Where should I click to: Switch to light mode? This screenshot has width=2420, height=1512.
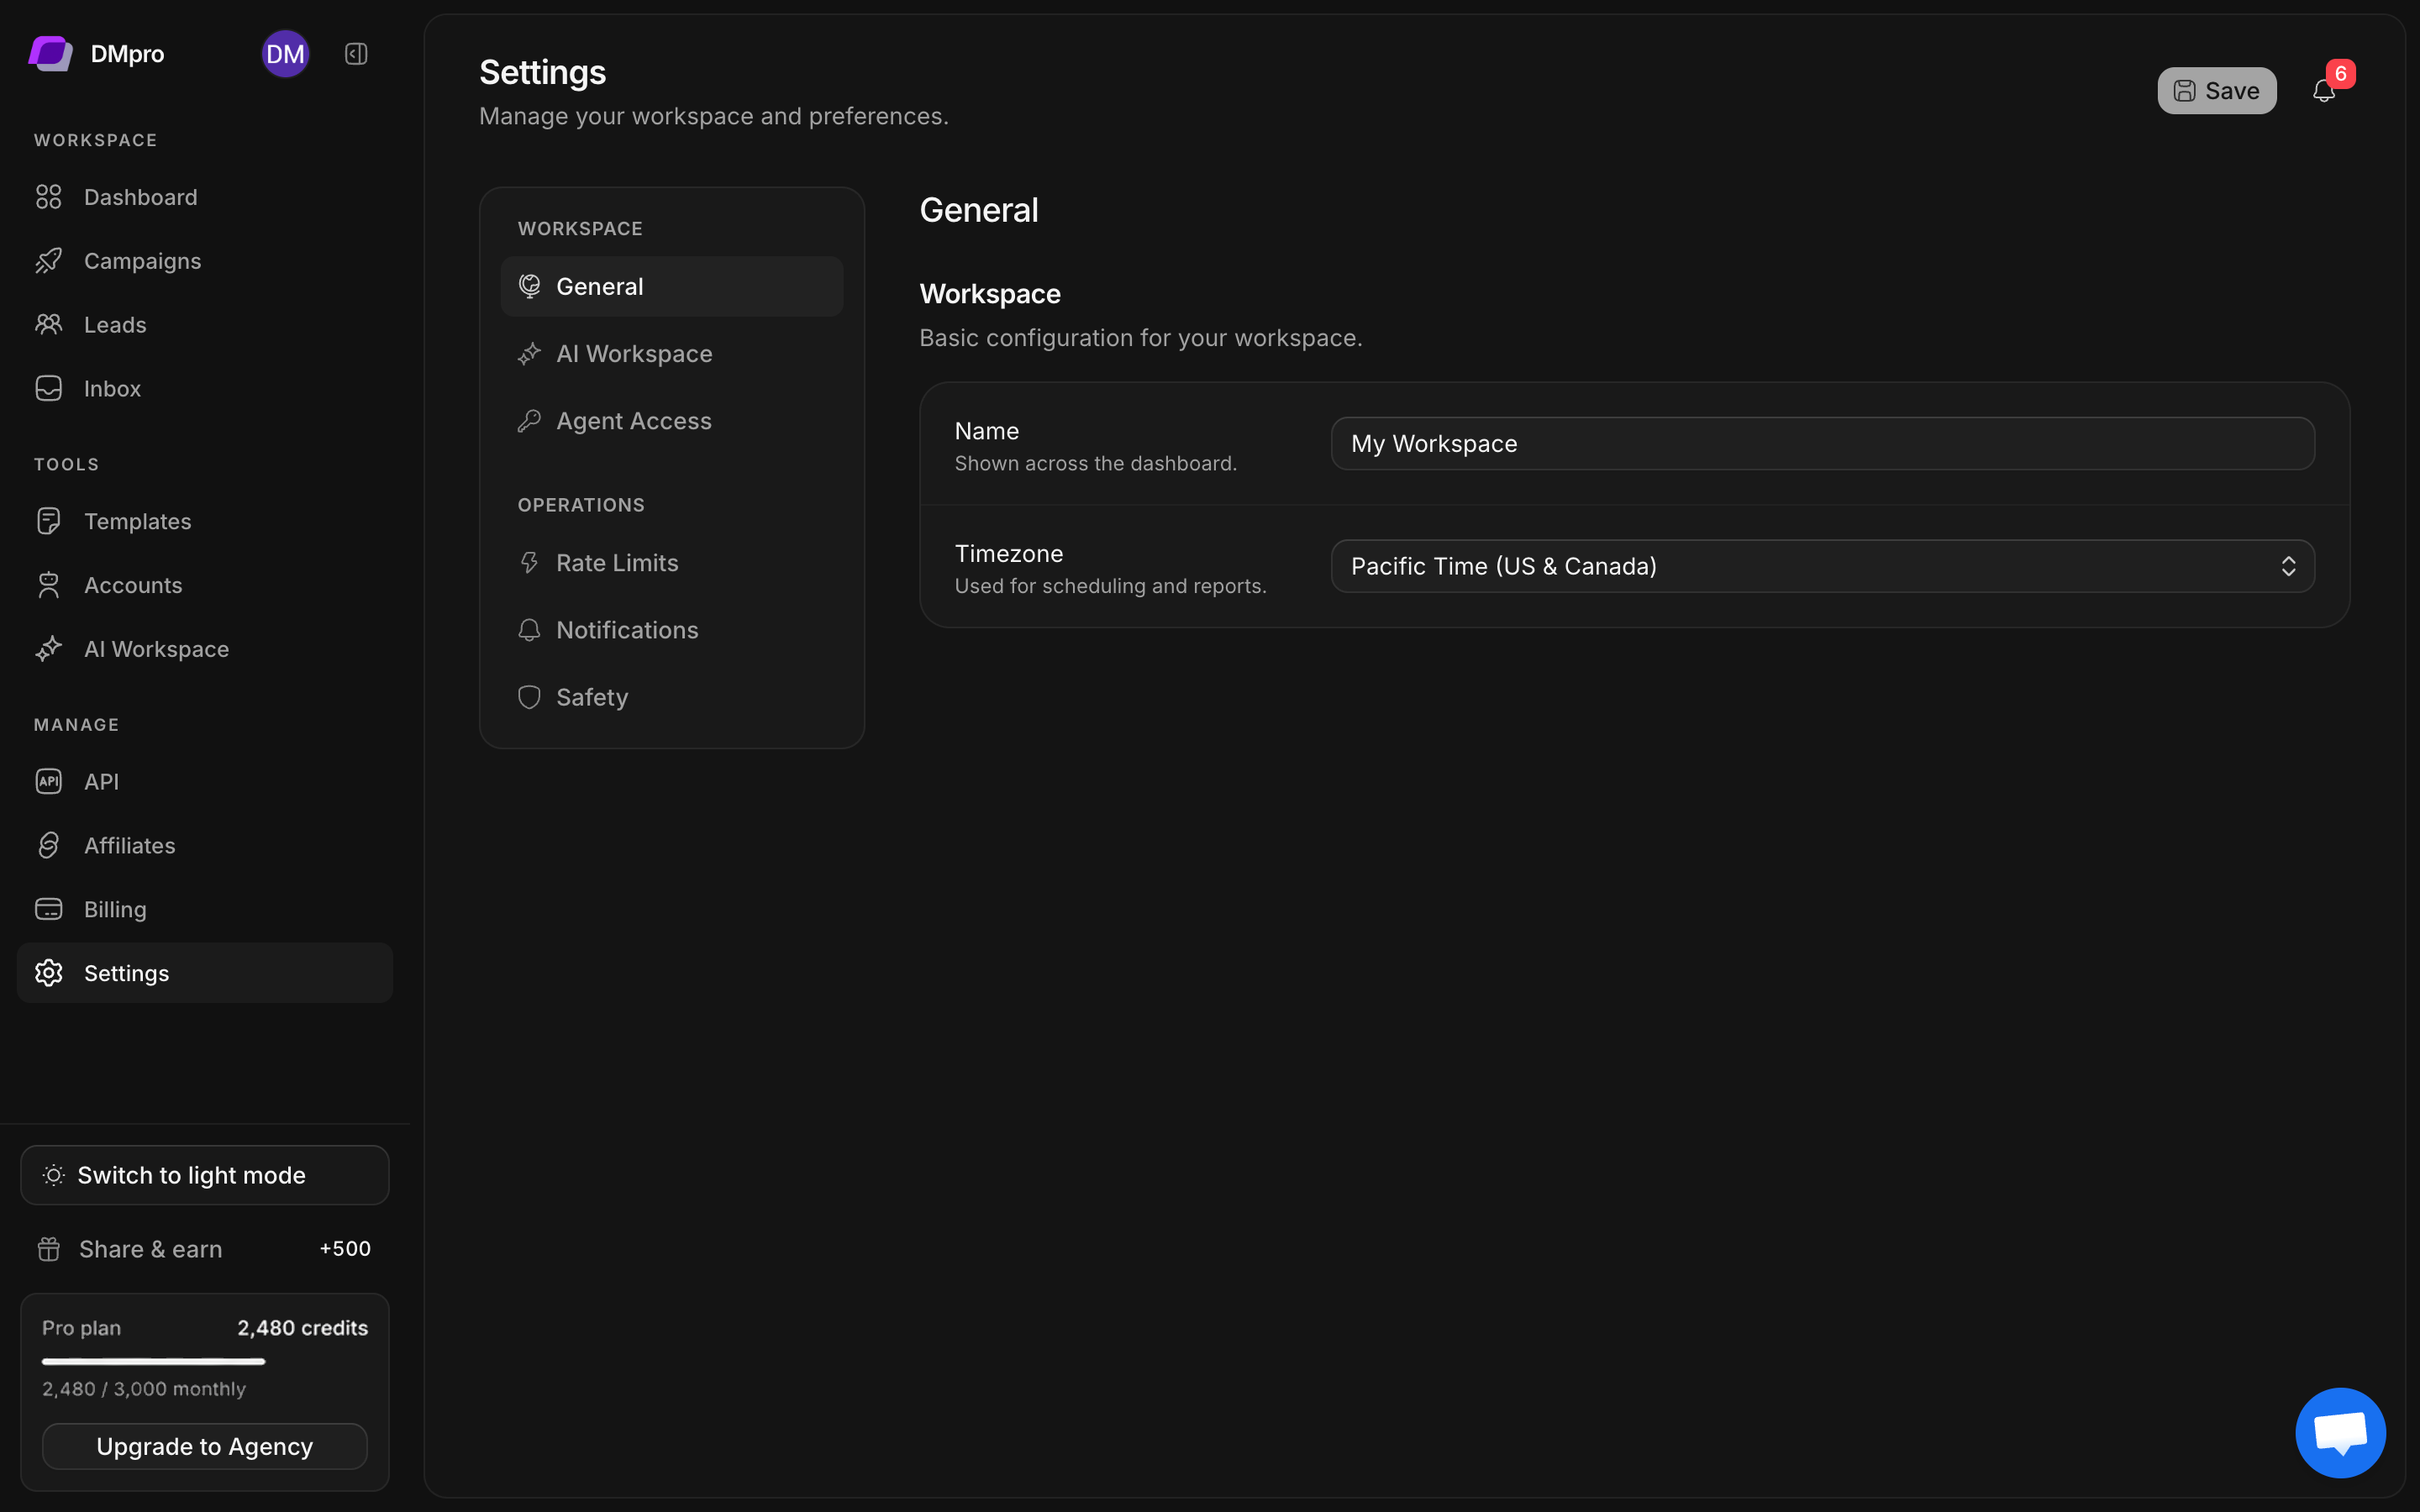point(205,1175)
